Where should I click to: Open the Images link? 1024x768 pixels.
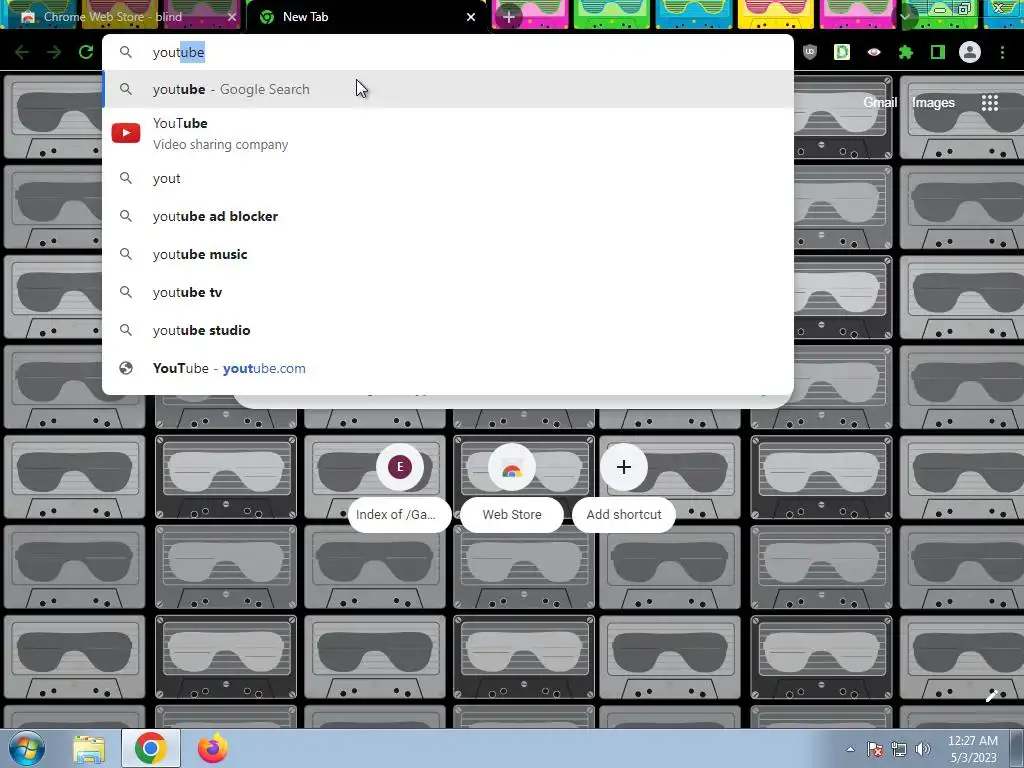(x=933, y=103)
